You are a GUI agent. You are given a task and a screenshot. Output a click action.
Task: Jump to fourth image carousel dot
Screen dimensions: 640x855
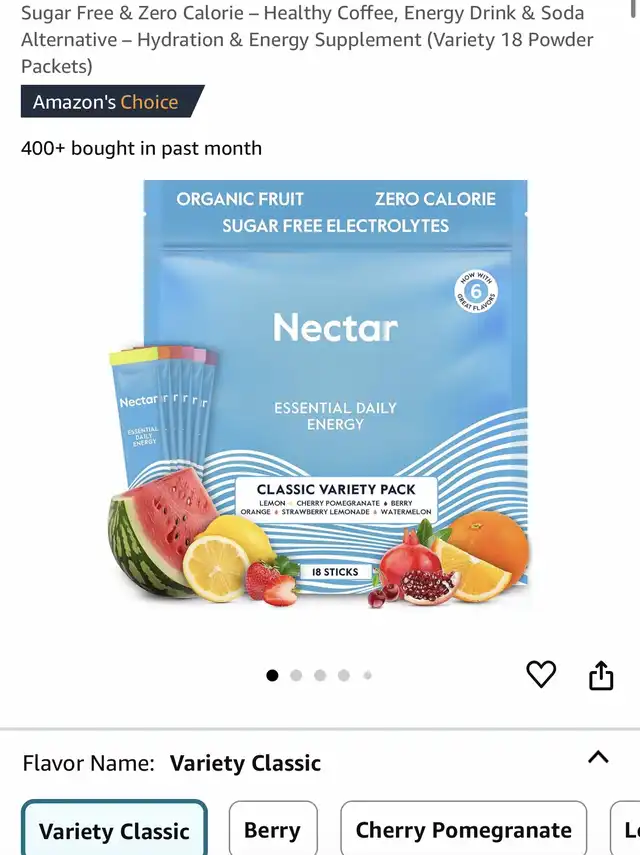pyautogui.click(x=343, y=676)
